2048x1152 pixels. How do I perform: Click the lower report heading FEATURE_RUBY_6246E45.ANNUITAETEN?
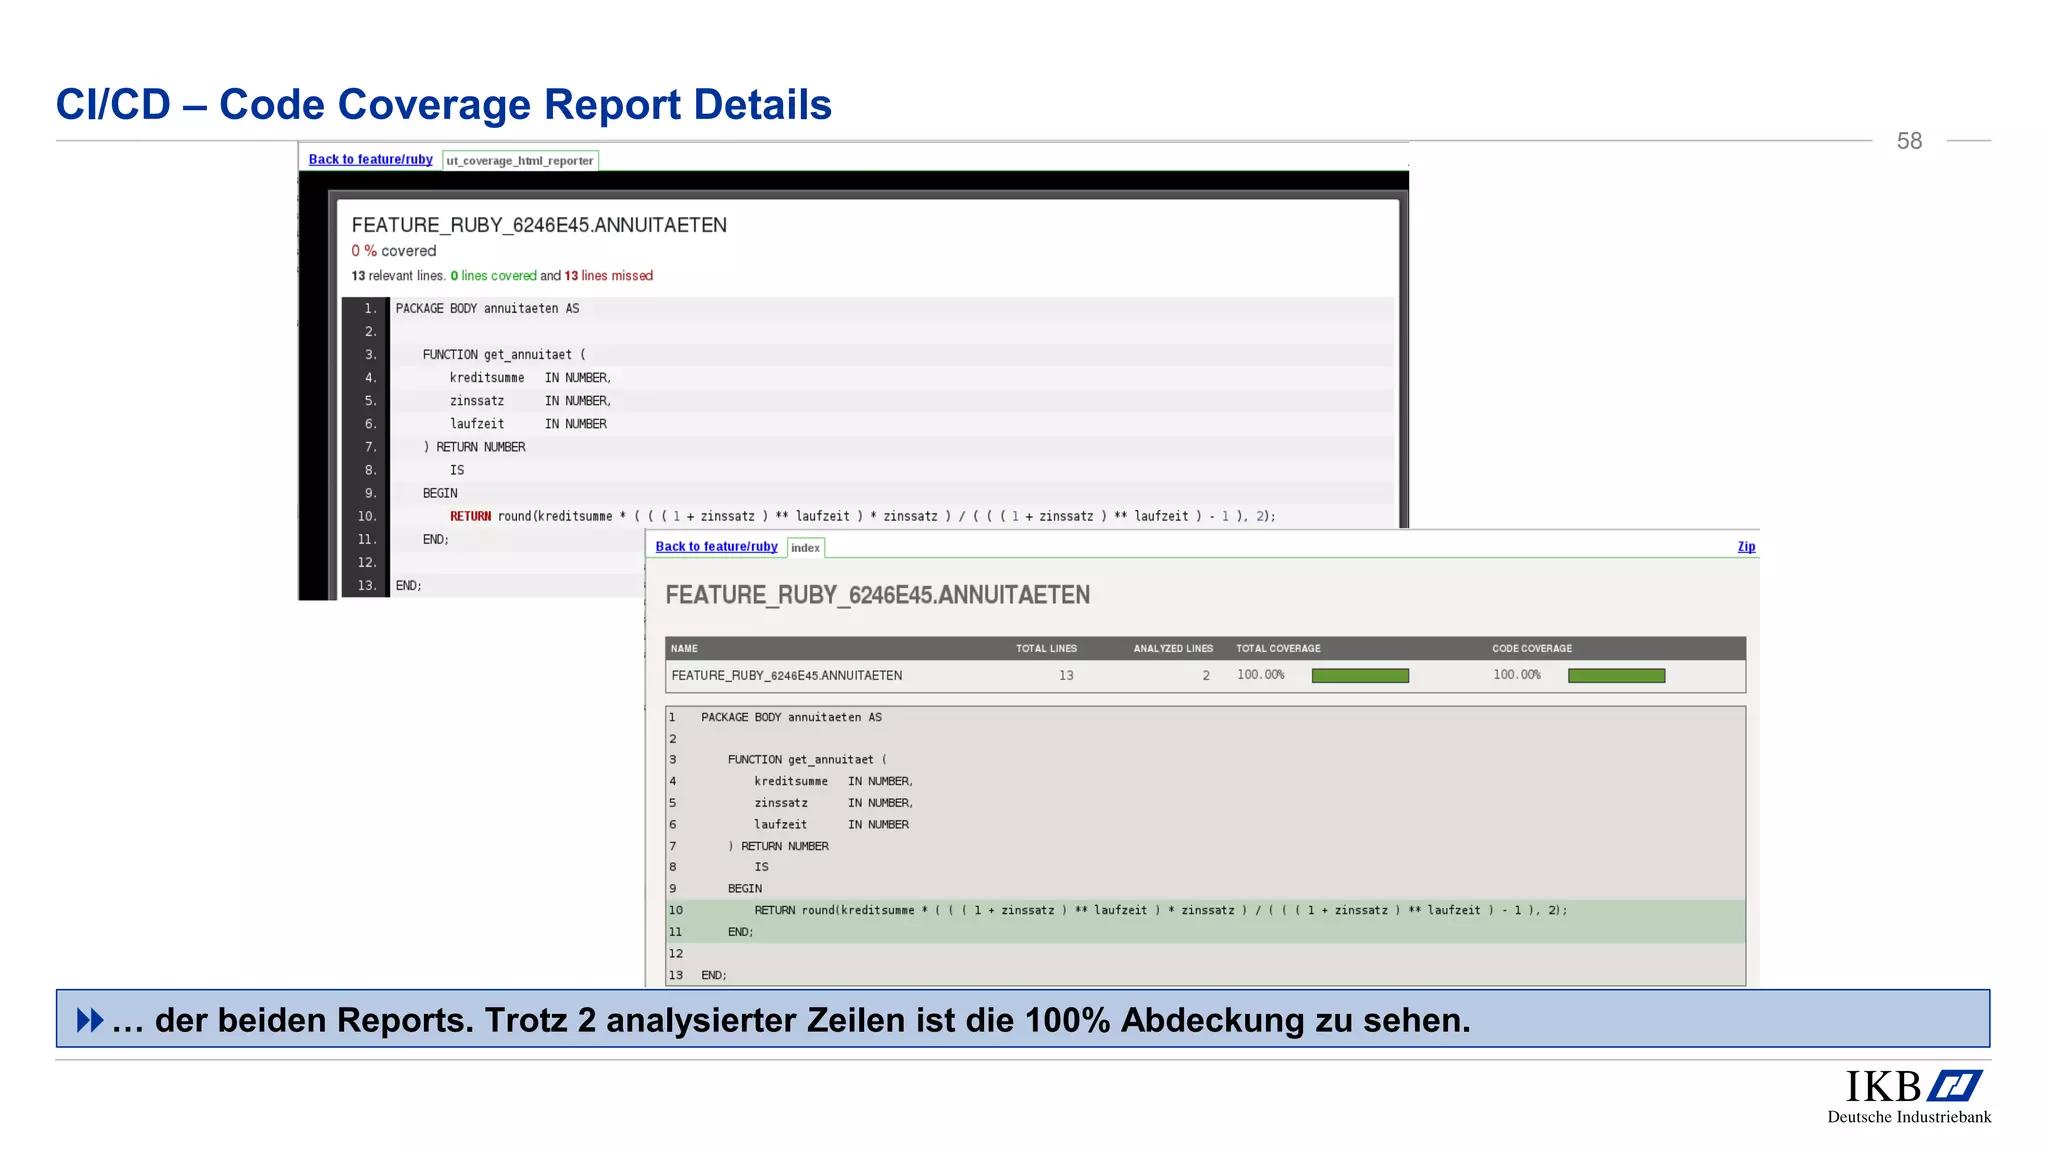[878, 595]
